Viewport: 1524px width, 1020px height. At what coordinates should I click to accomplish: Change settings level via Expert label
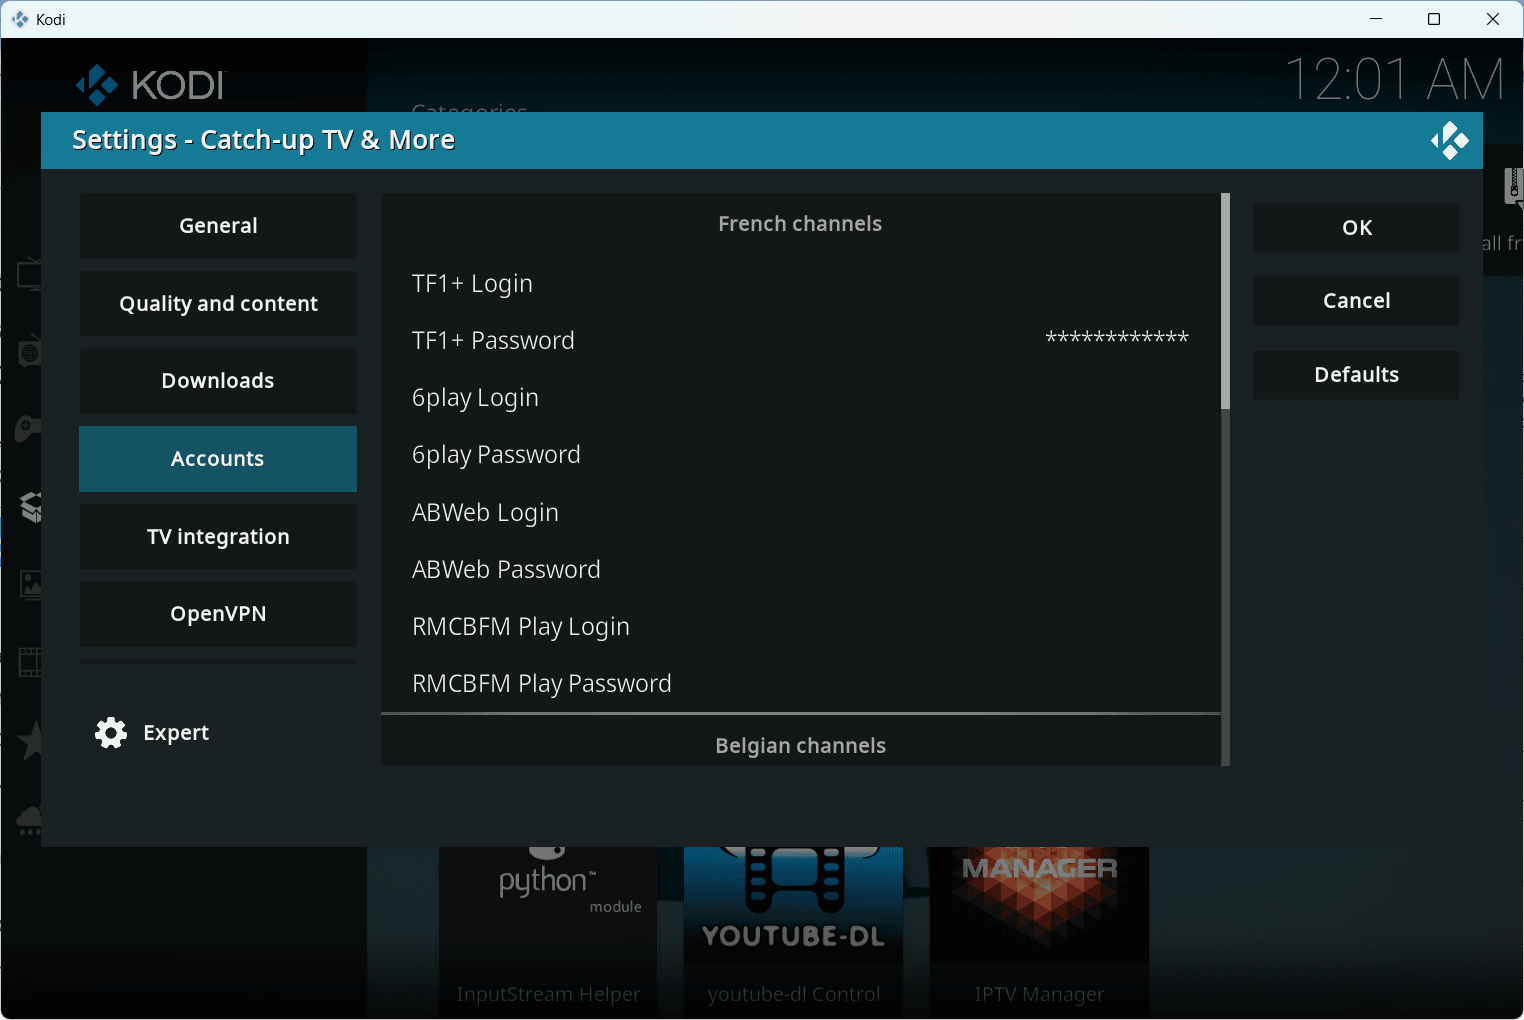coord(176,733)
